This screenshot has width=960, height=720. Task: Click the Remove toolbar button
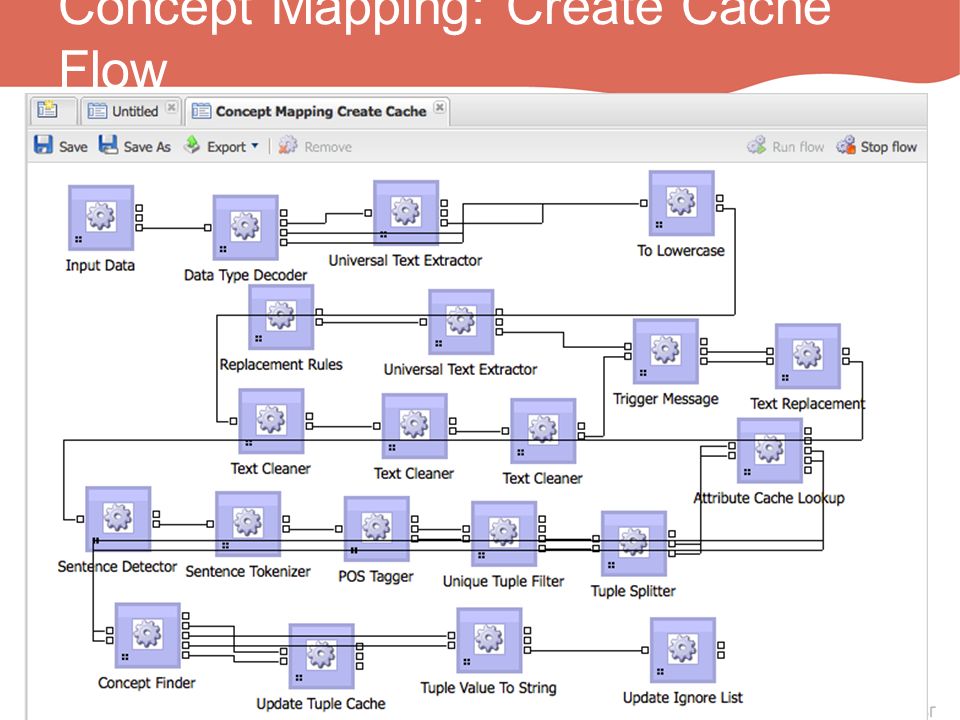315,146
